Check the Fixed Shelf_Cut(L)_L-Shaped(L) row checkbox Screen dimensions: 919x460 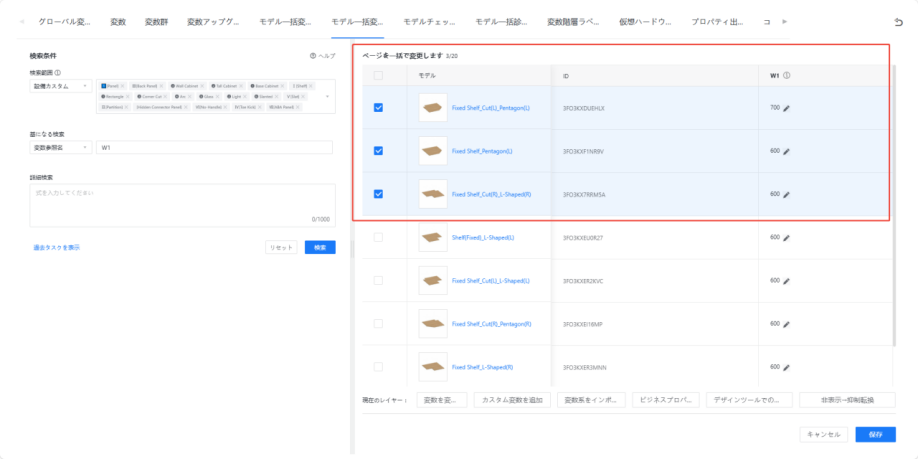tap(378, 281)
